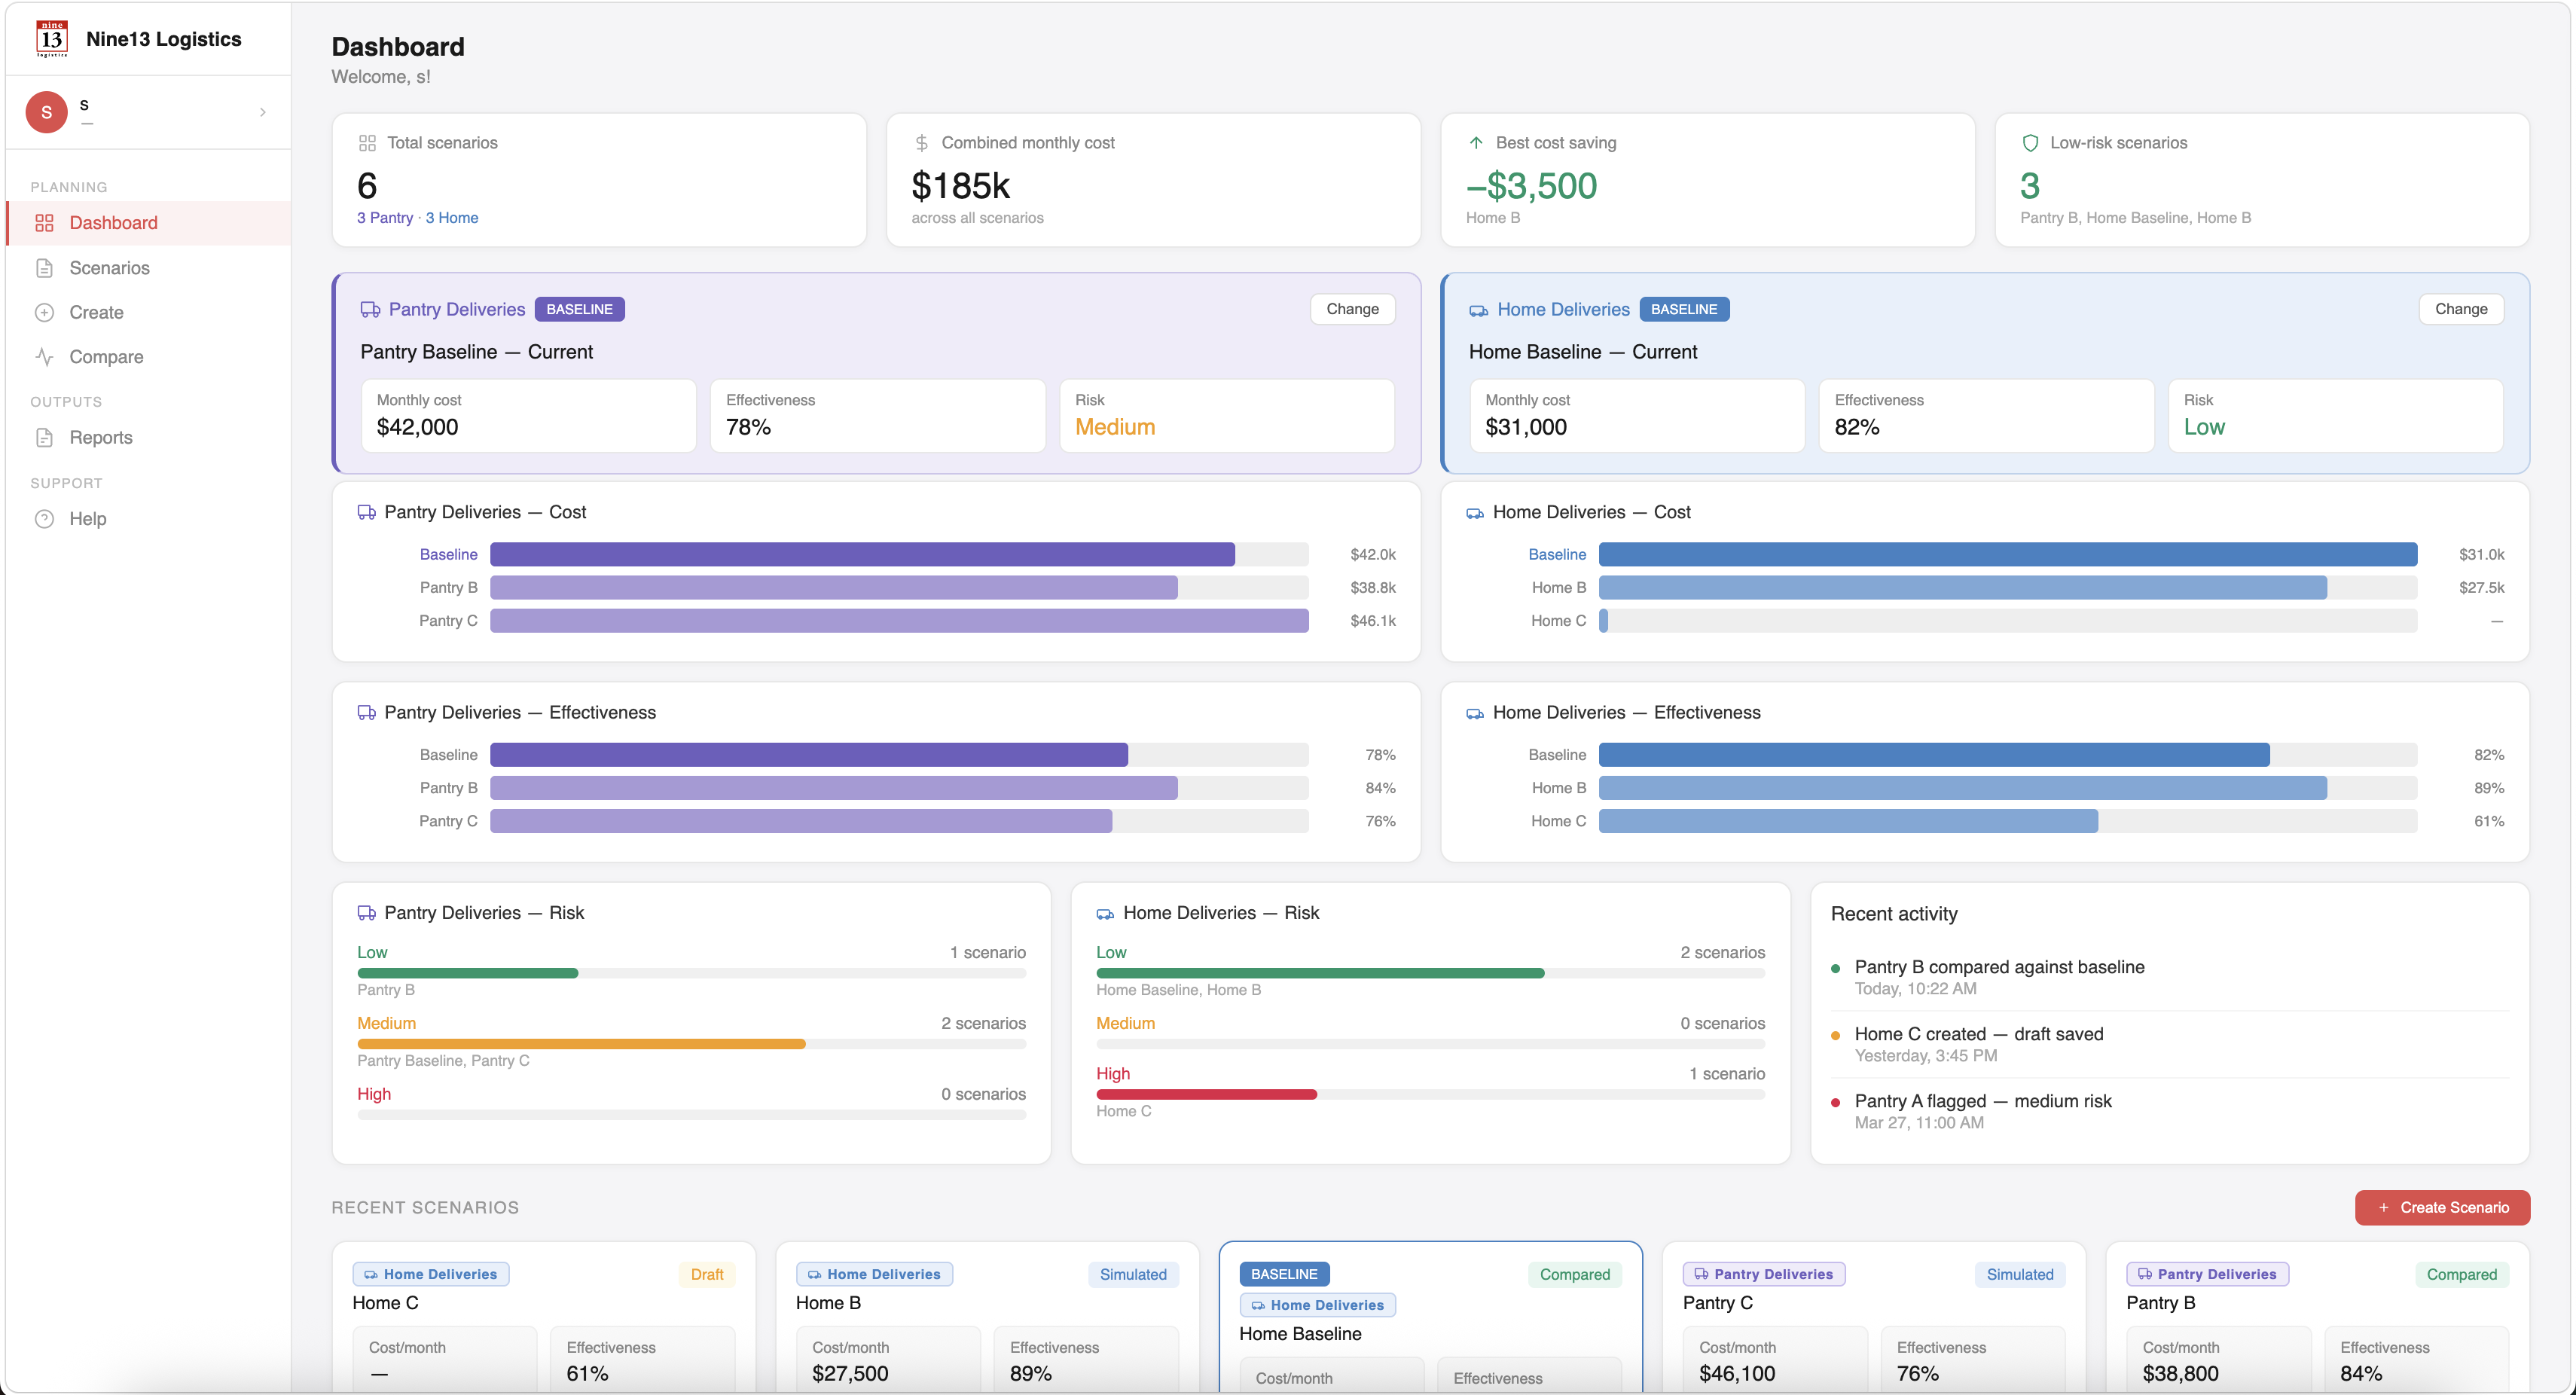Click the truck icon on Pantry Deliveries — Risk

[x=366, y=913]
